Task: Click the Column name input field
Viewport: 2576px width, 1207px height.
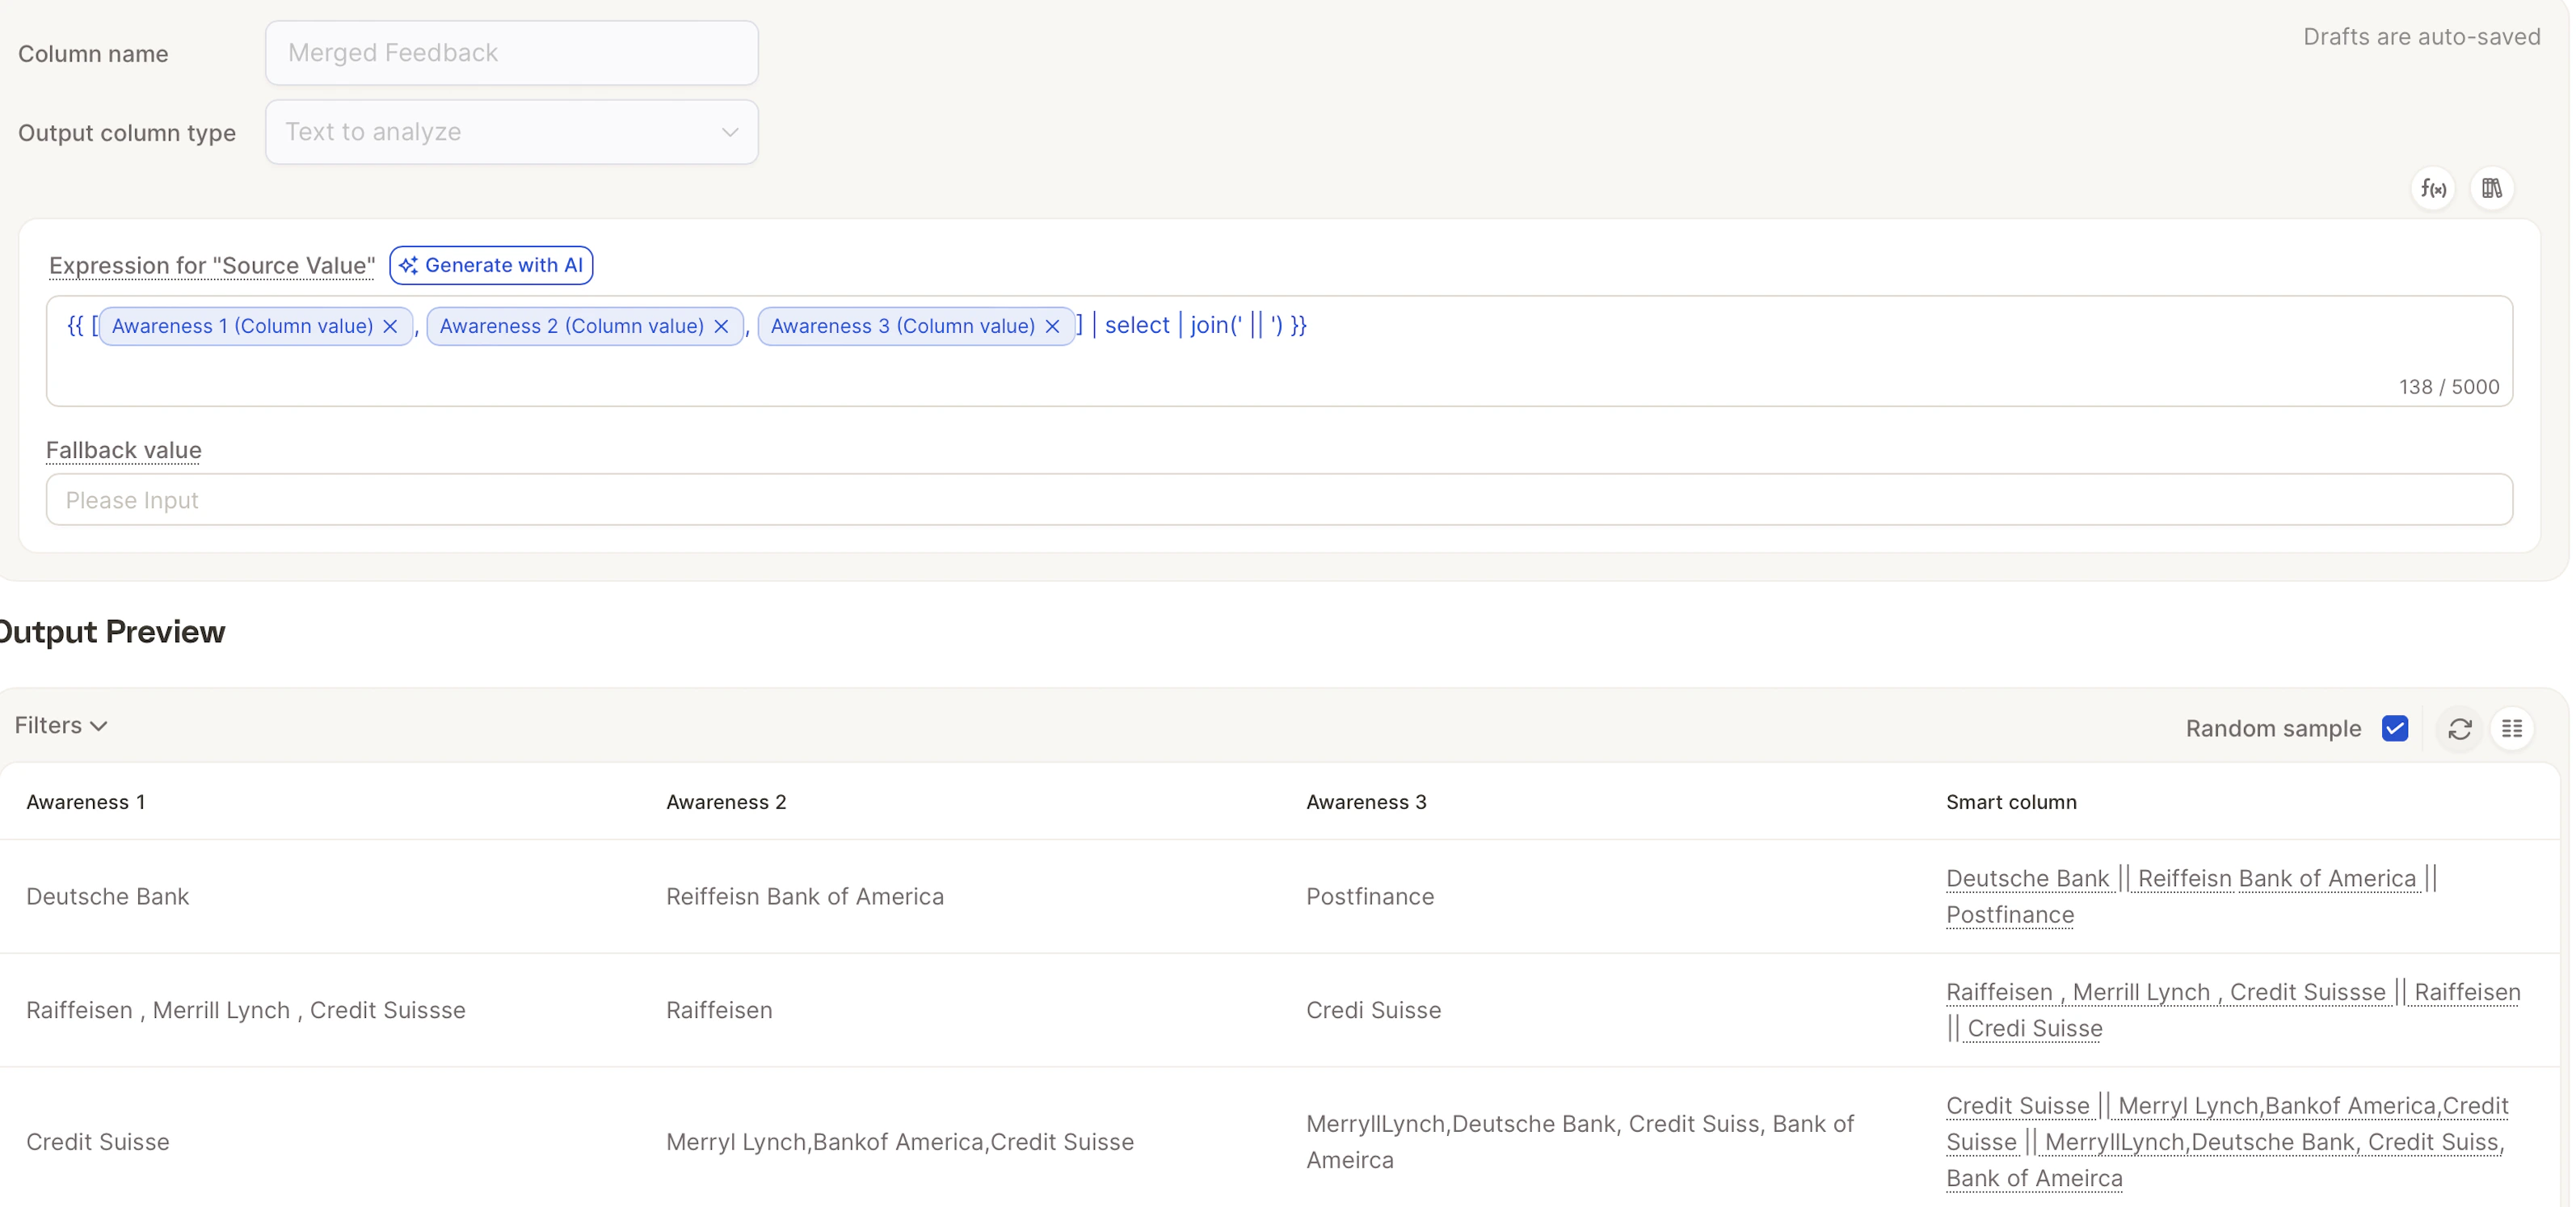Action: pos(512,53)
